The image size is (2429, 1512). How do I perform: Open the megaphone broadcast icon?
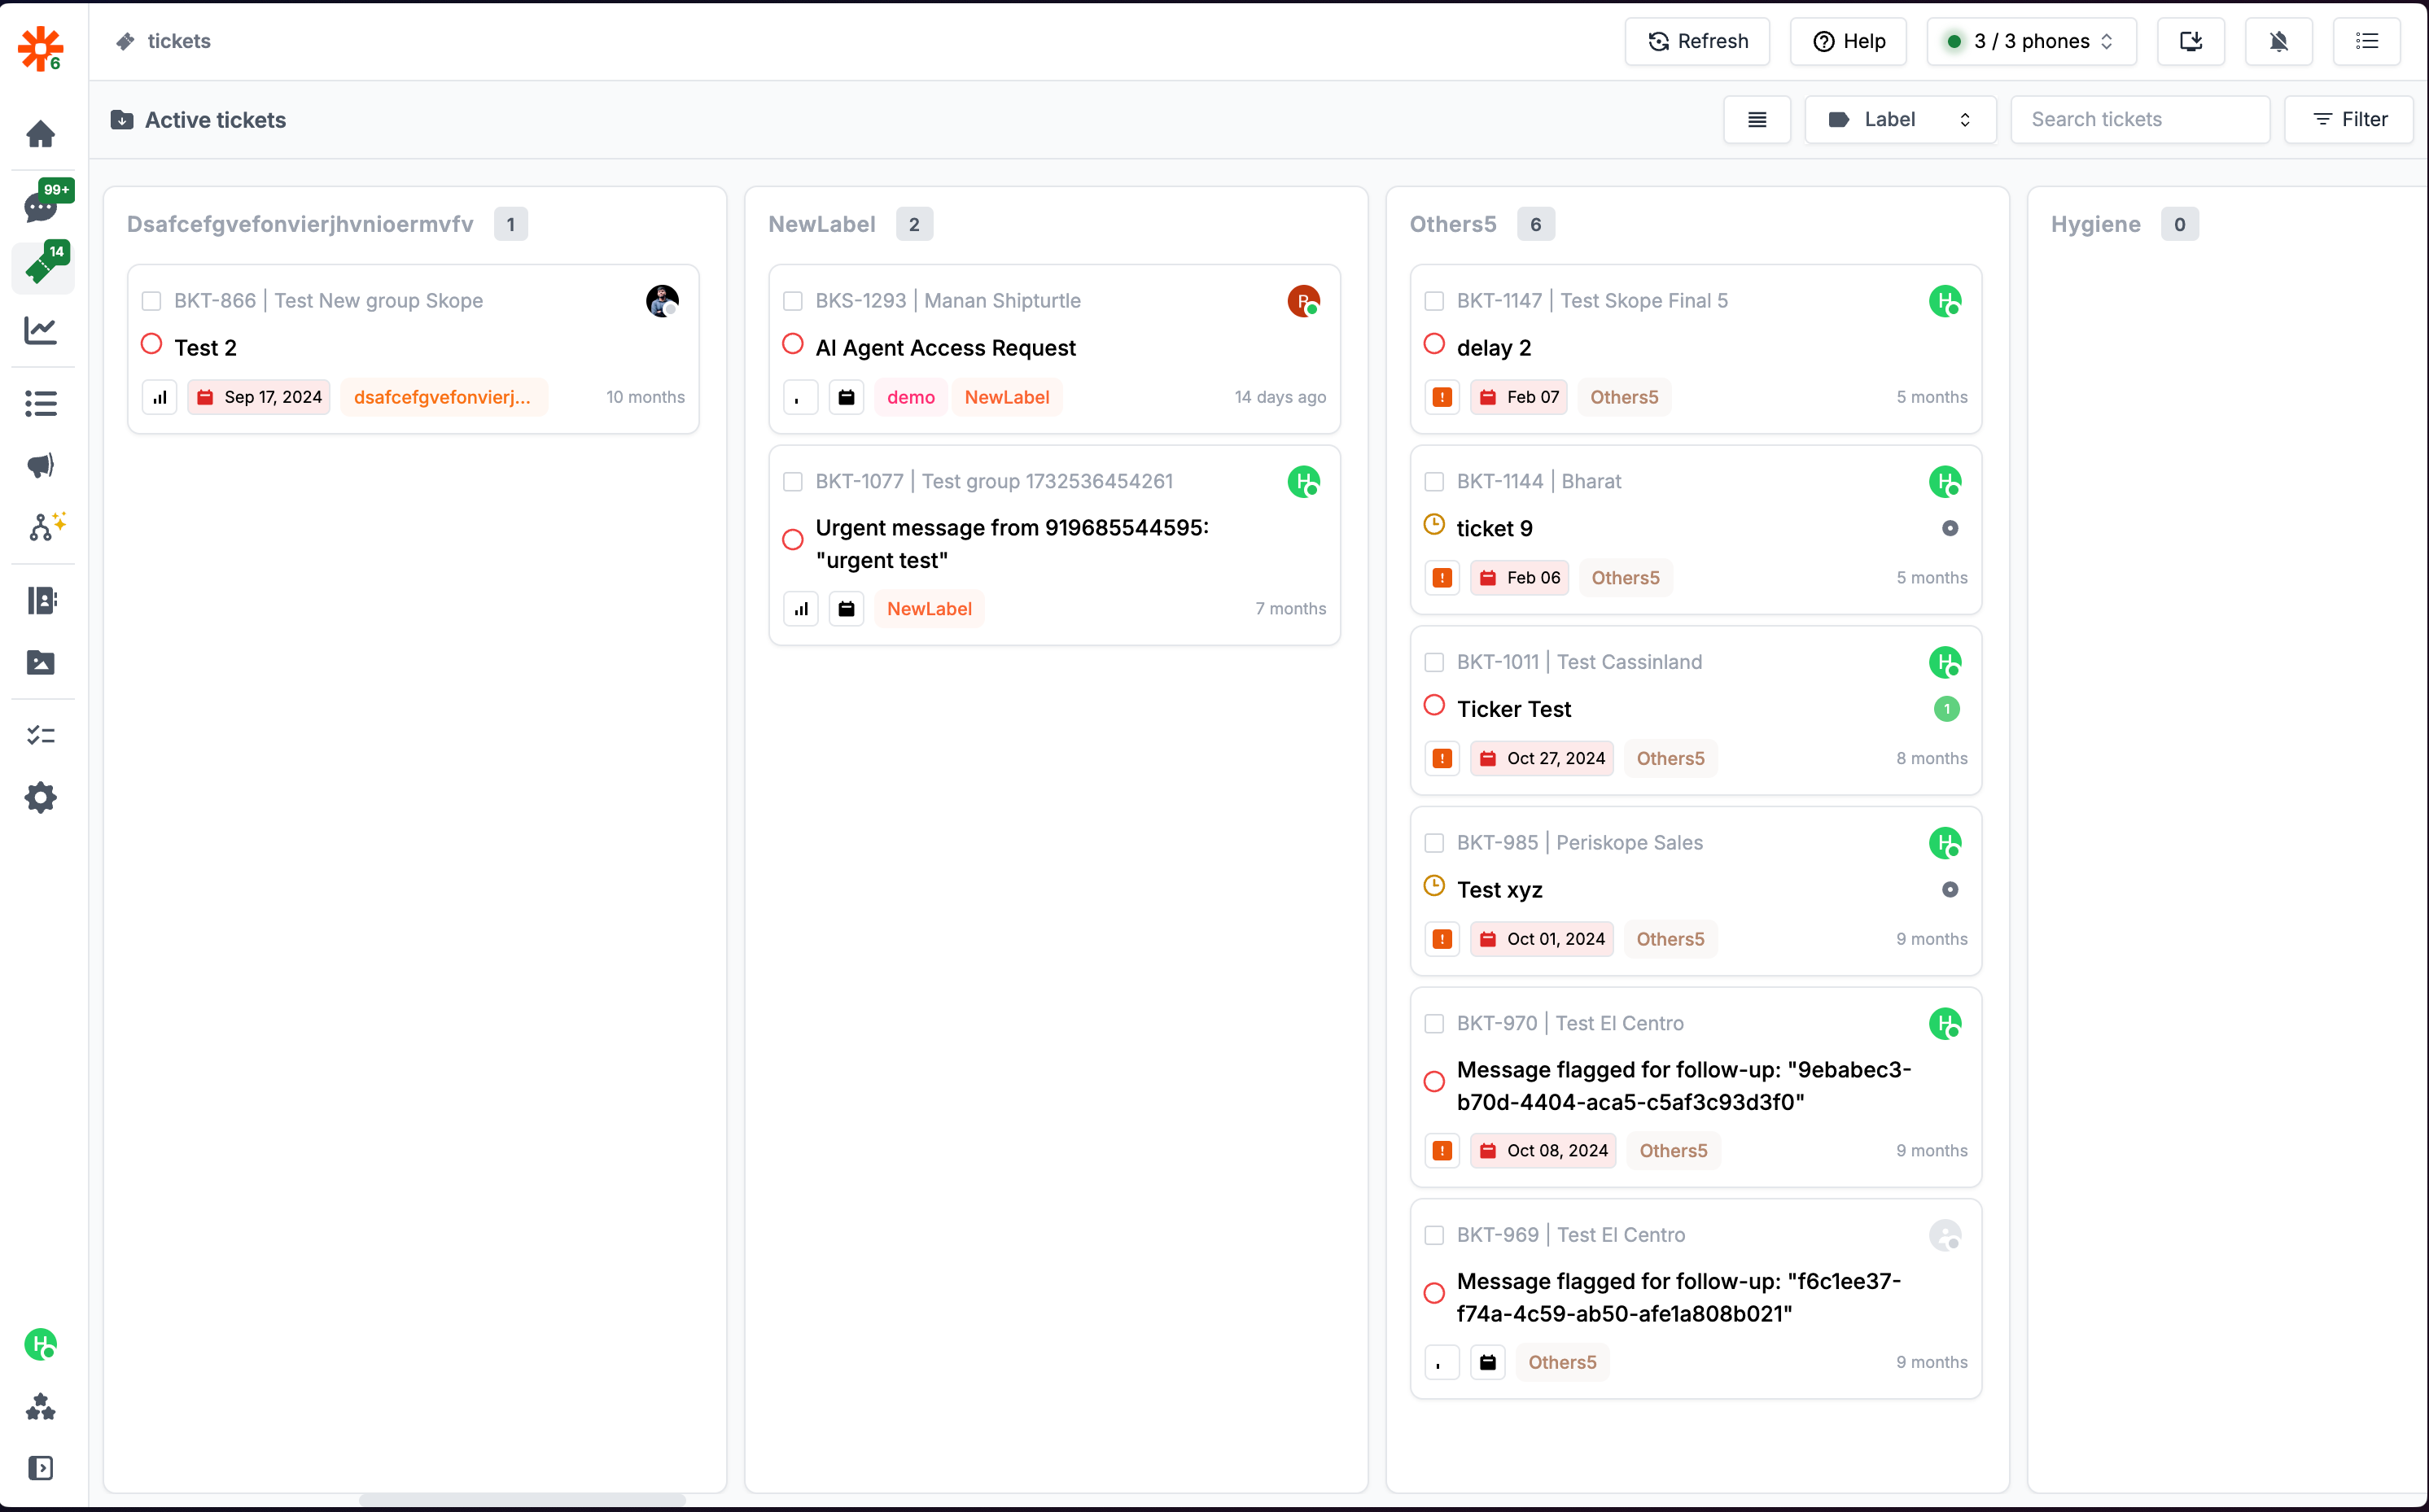point(41,465)
